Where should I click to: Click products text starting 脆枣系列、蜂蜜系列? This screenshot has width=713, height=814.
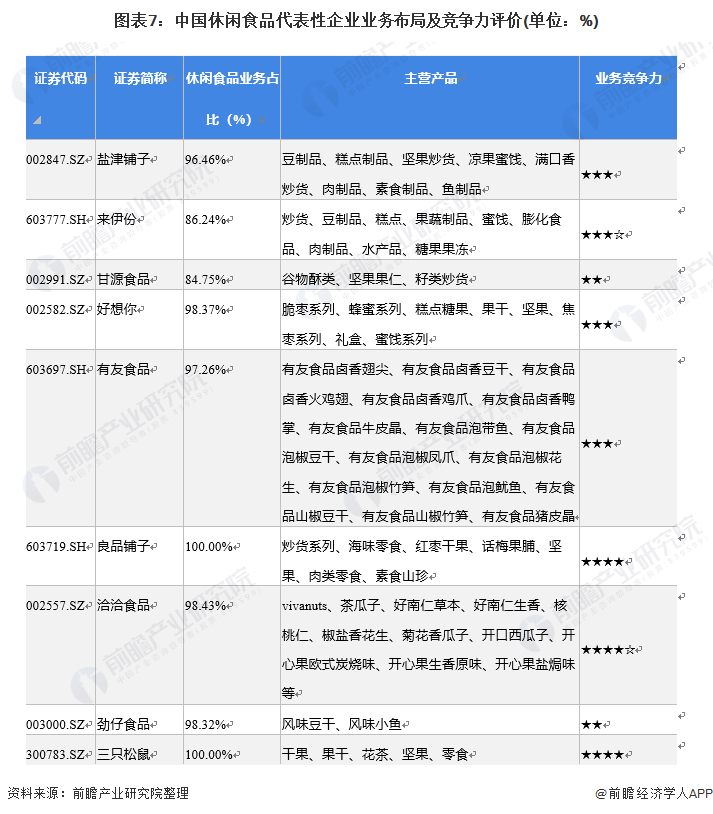pos(428,324)
